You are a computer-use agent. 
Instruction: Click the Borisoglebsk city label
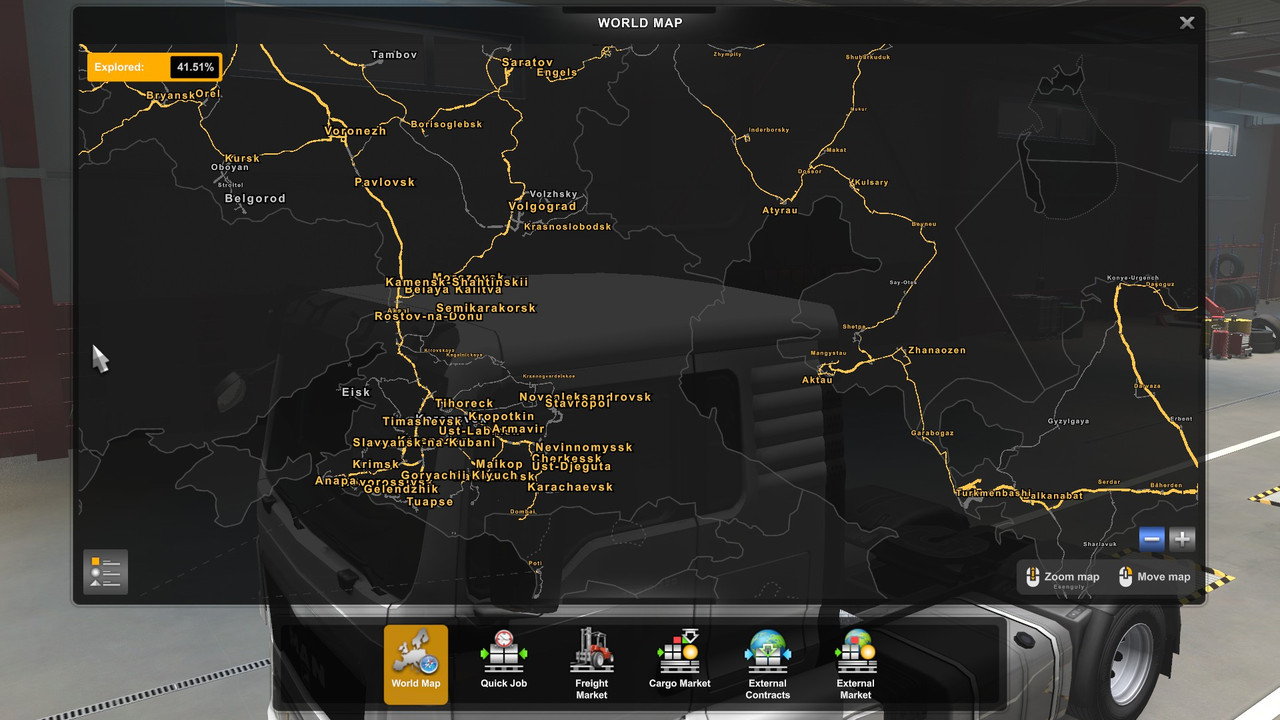(447, 125)
